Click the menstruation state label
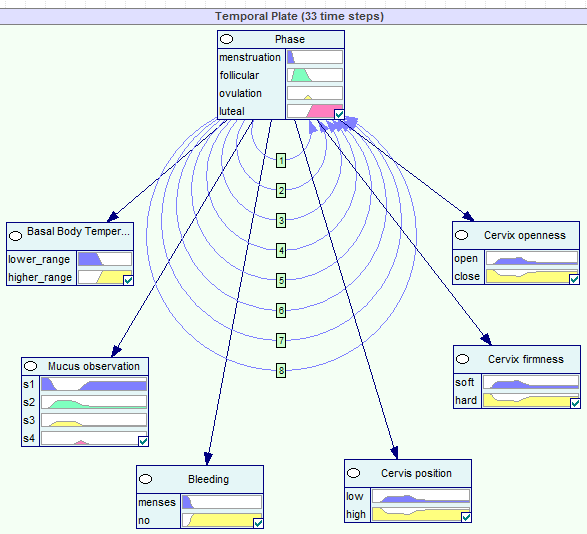587x534 pixels. (x=250, y=57)
